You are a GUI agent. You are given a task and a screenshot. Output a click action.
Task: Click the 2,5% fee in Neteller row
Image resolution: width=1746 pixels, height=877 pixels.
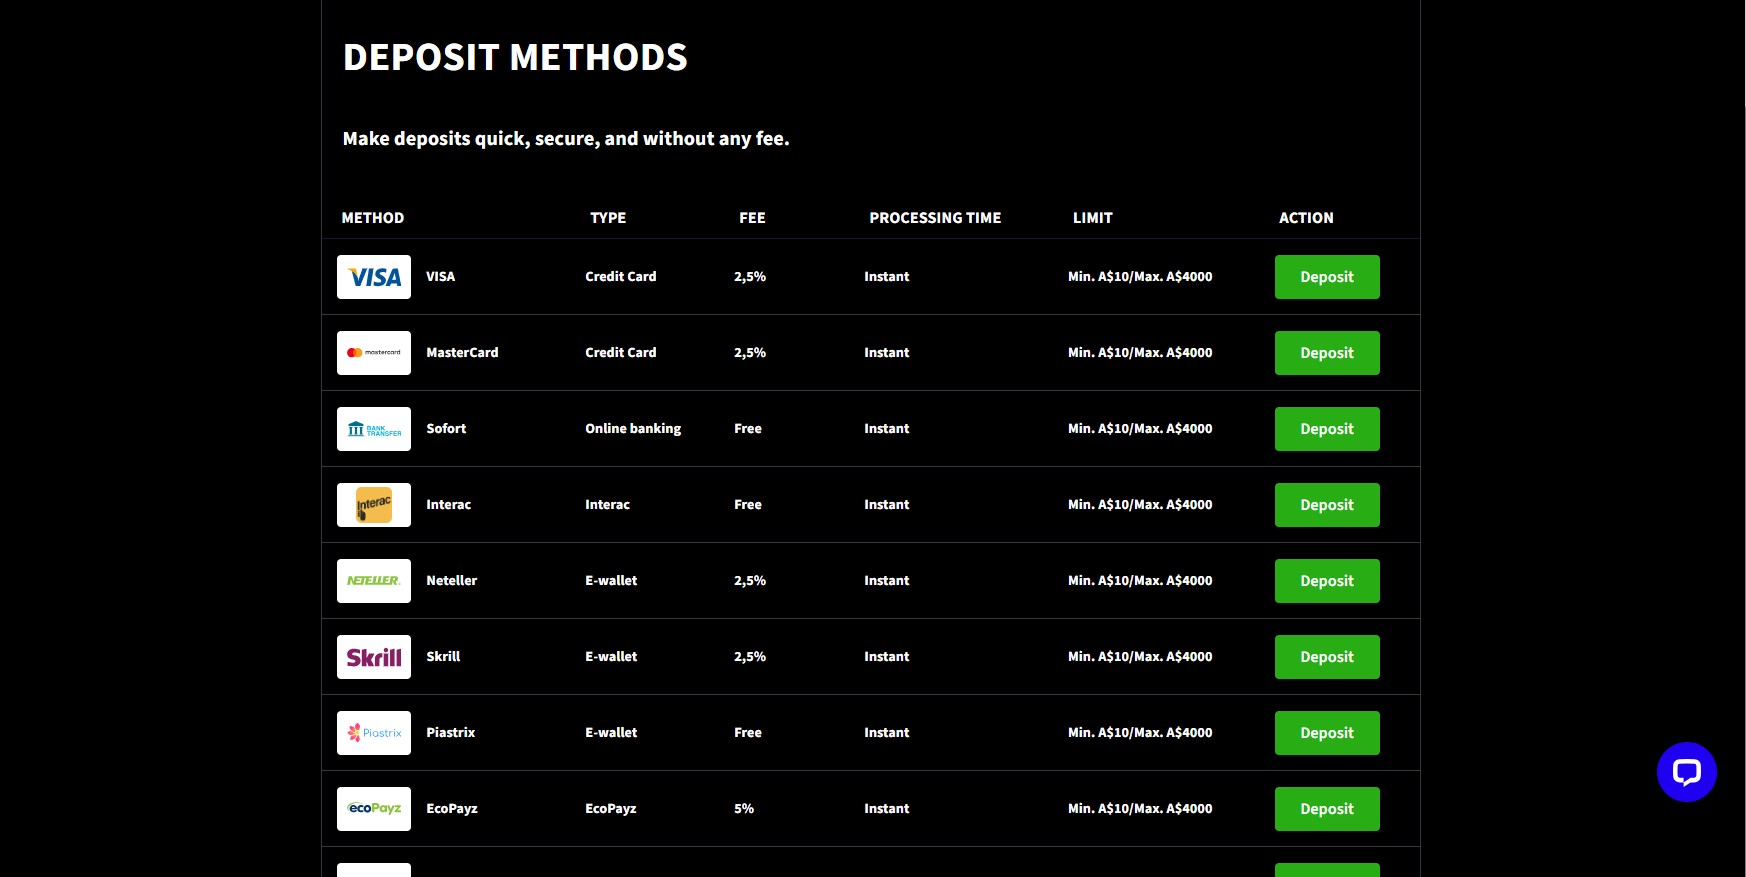[750, 581]
